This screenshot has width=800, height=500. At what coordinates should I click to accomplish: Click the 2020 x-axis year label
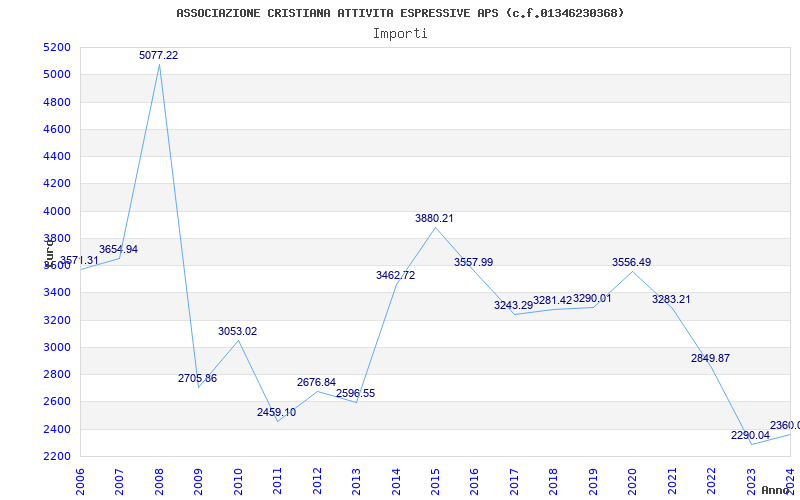(x=633, y=481)
